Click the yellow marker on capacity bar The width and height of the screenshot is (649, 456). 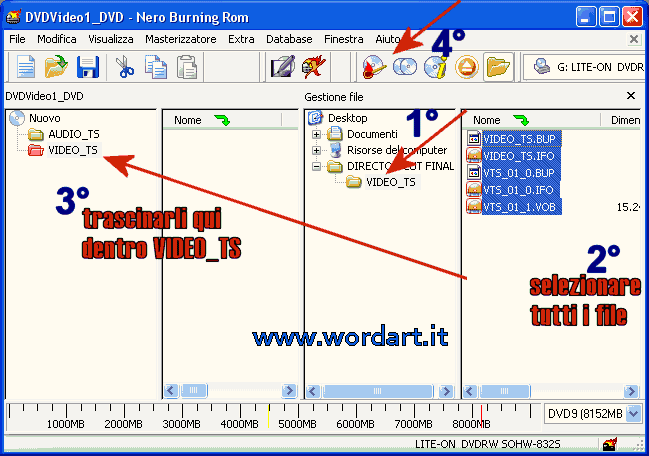[269, 416]
